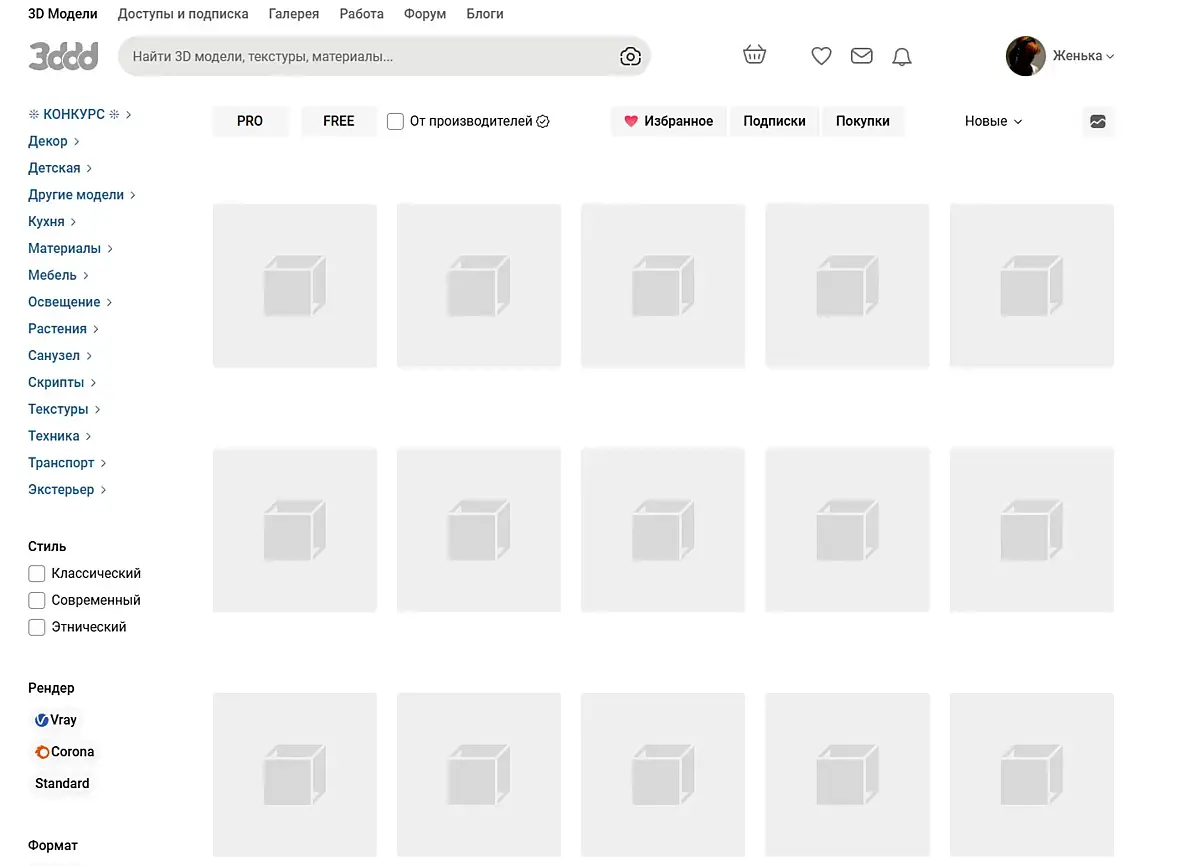Search by image using camera icon
This screenshot has height=866, width=1180.
[x=630, y=56]
